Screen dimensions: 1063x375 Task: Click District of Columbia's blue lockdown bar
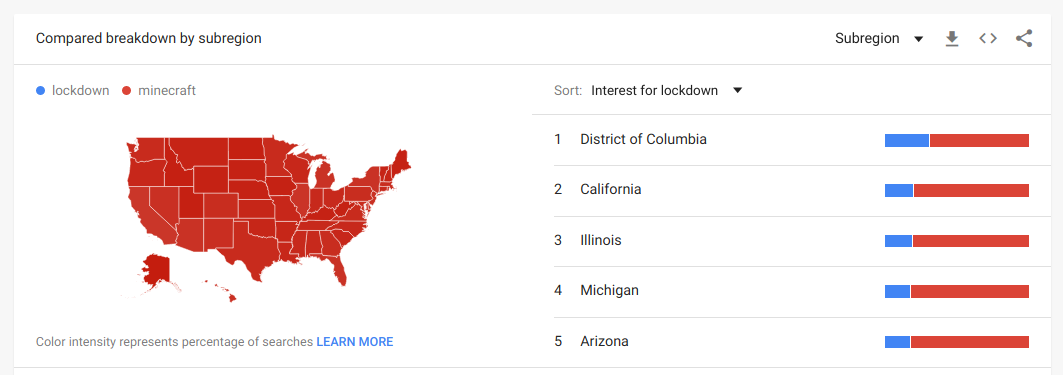(906, 140)
